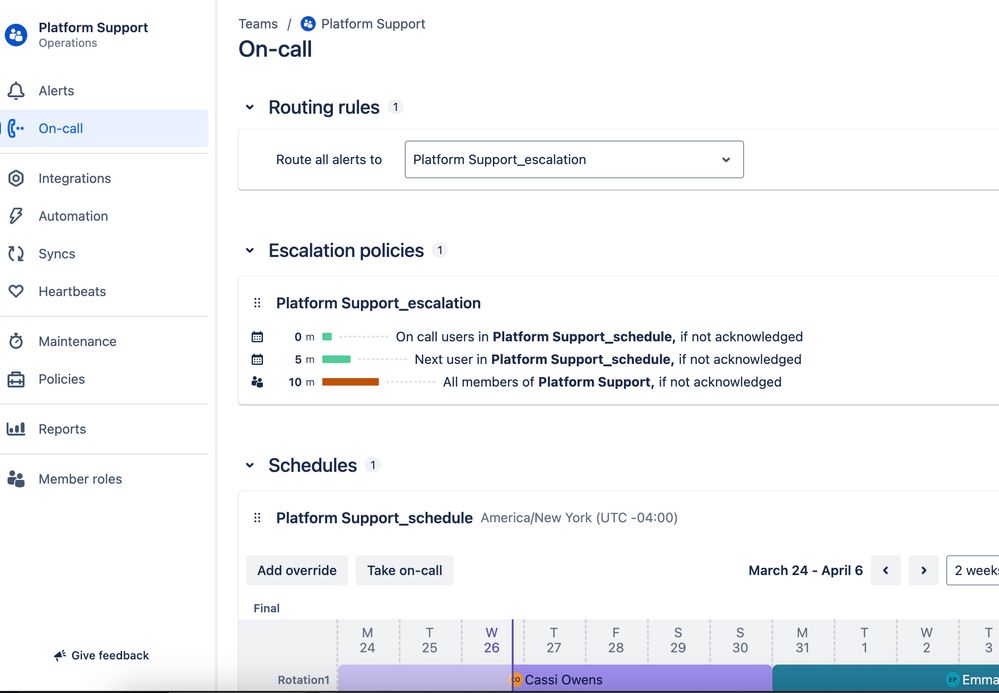Click the Reports bar chart icon
999x693 pixels.
(16, 429)
